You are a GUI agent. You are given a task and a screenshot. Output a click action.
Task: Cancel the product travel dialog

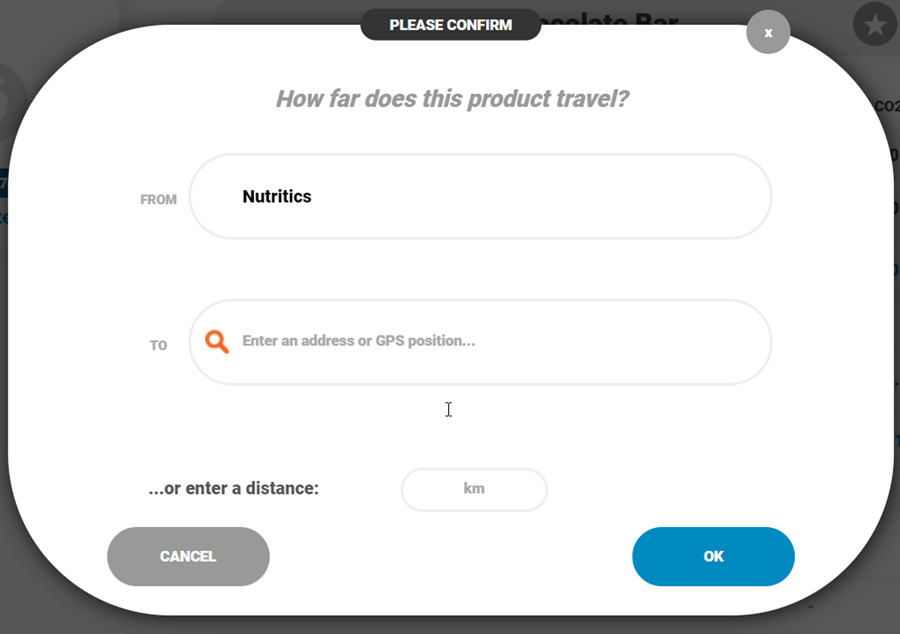click(188, 557)
